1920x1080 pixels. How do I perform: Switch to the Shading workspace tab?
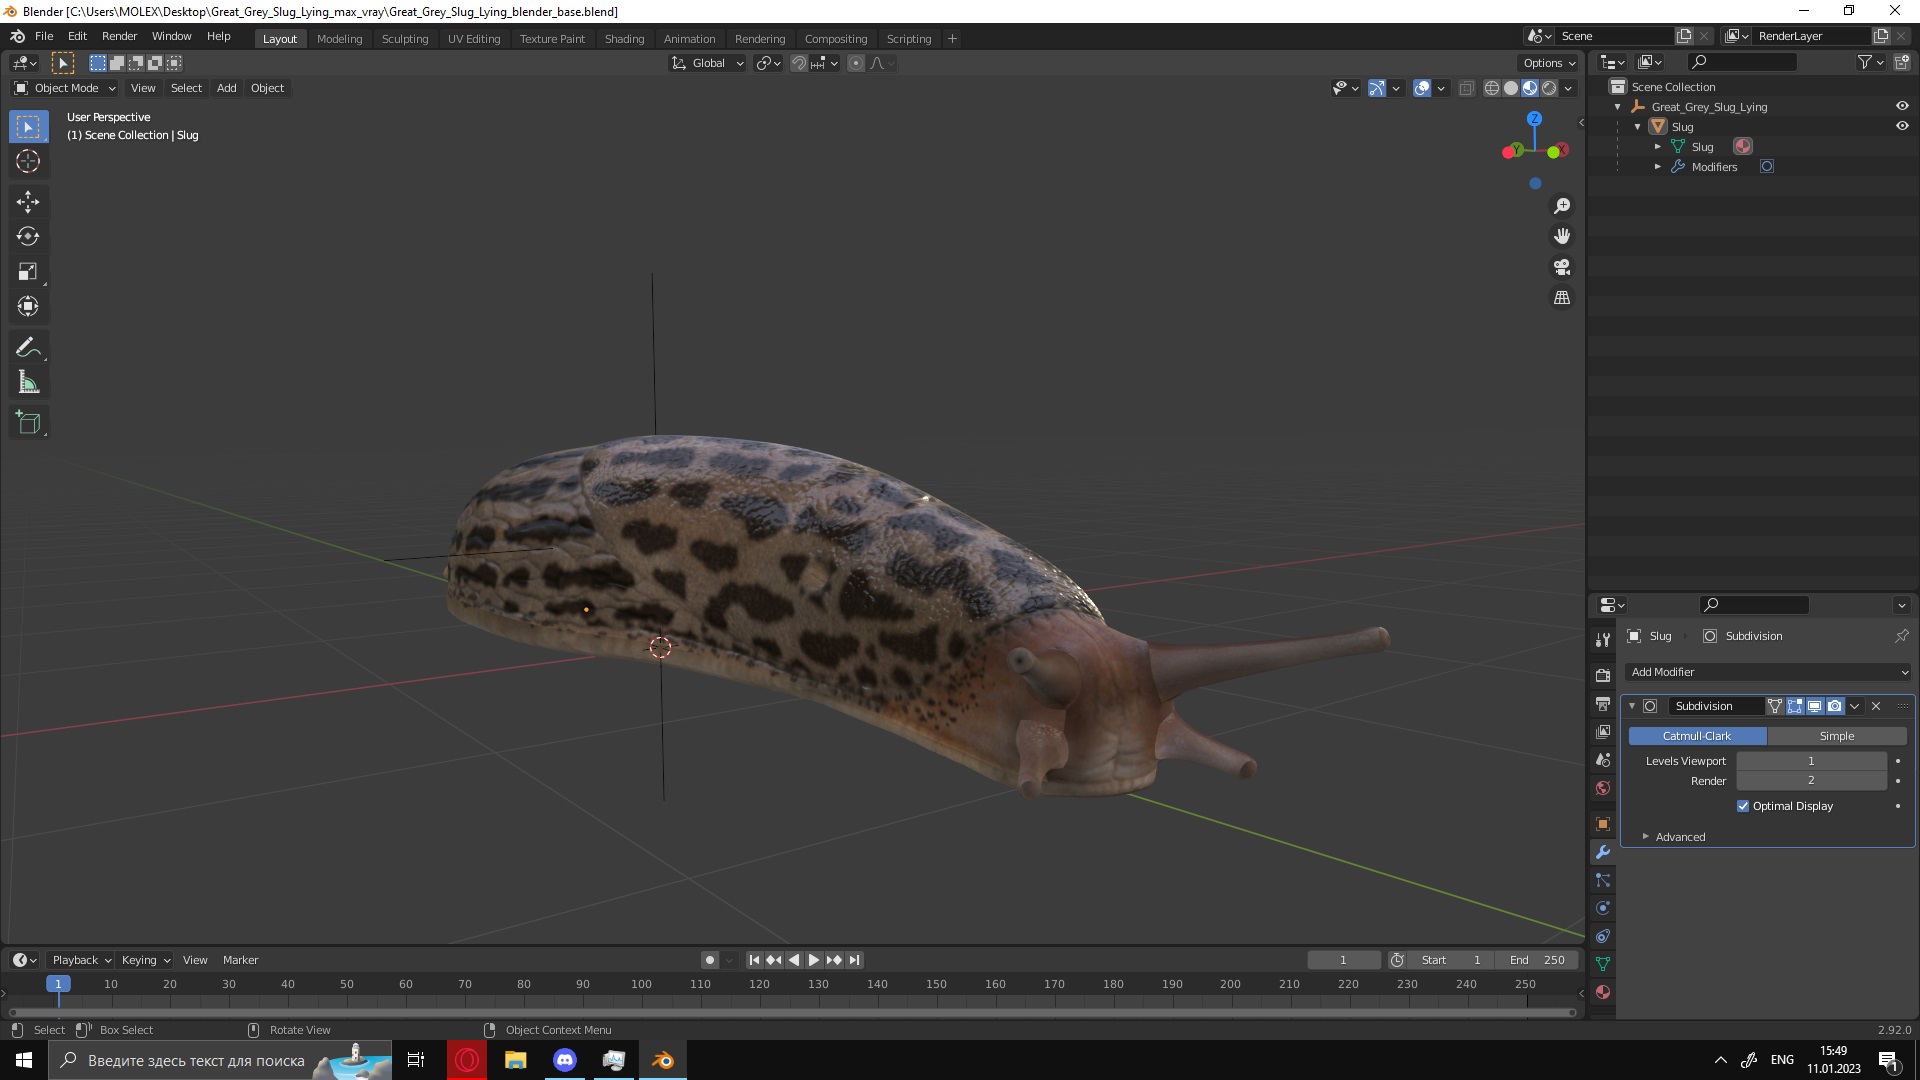click(x=624, y=39)
